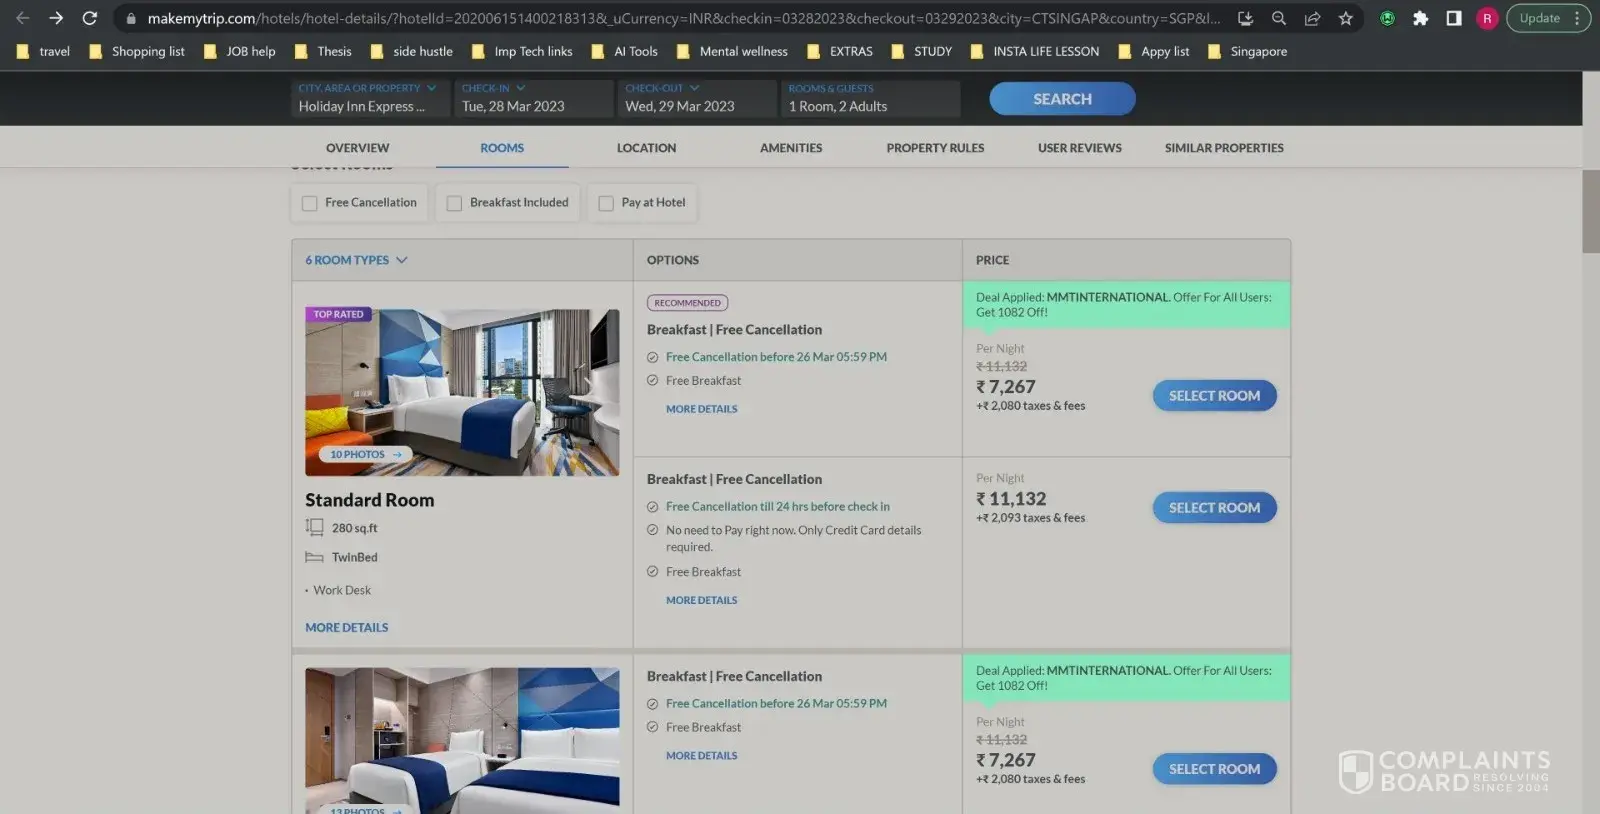Switch to the Amenities tab
Image resolution: width=1600 pixels, height=814 pixels.
coord(790,148)
